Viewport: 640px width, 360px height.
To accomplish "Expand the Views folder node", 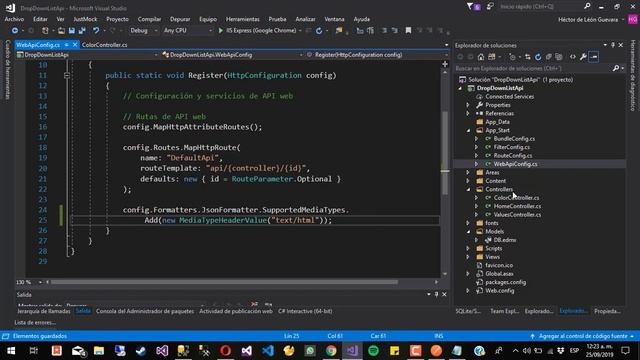I will 469,257.
